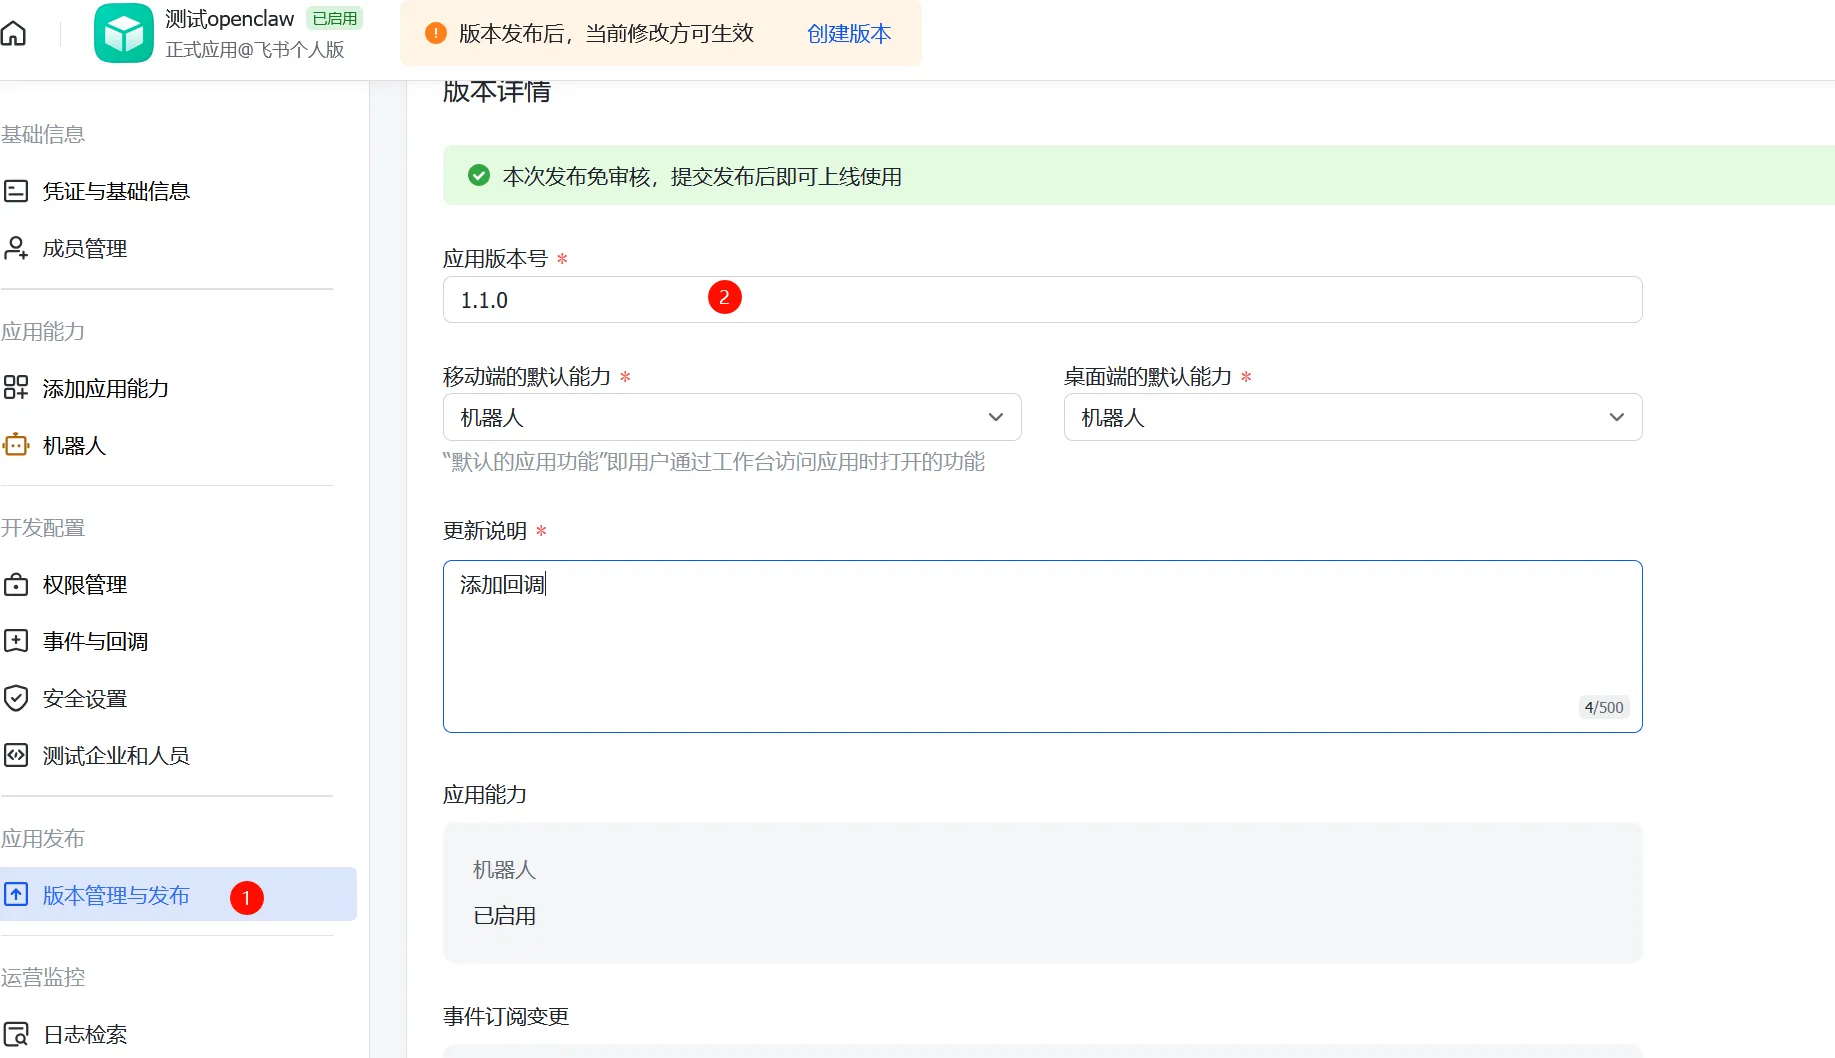This screenshot has width=1835, height=1058.
Task: Click the 测试企业和人员 code icon
Action: 16,755
